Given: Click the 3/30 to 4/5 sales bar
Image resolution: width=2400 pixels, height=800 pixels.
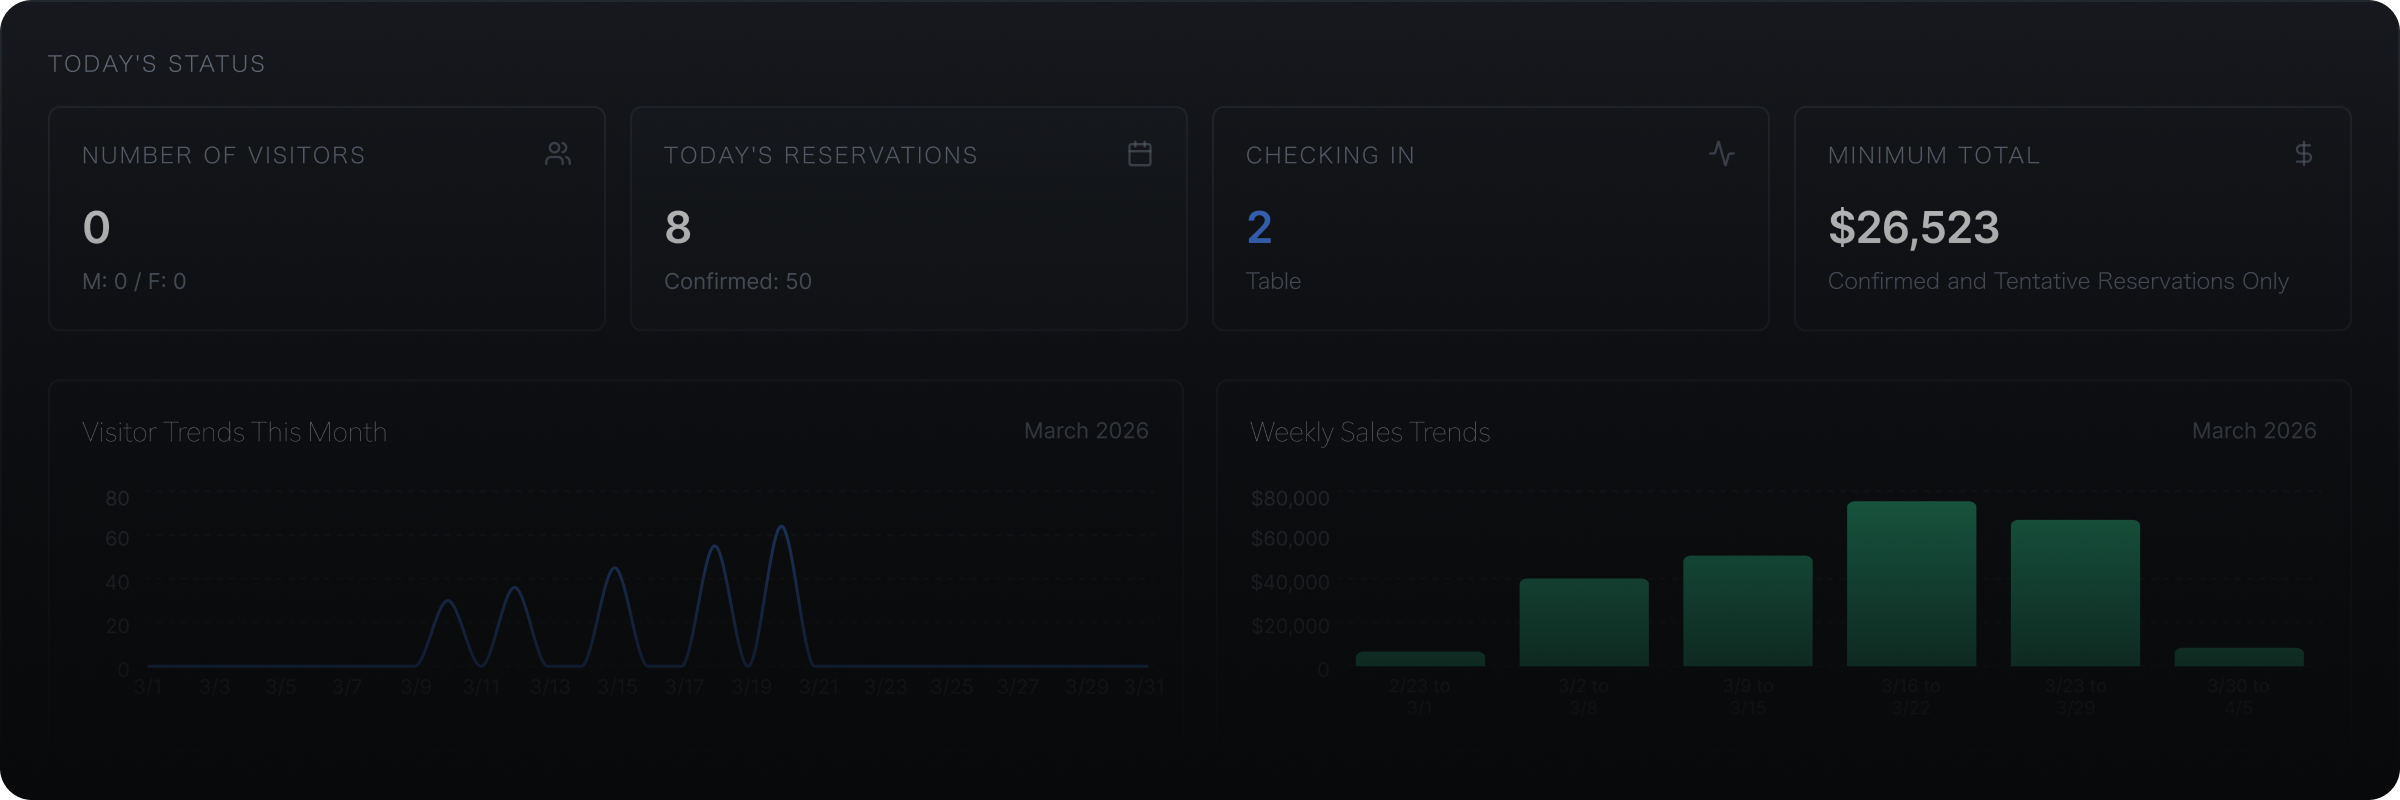Looking at the screenshot, I should (x=2239, y=657).
